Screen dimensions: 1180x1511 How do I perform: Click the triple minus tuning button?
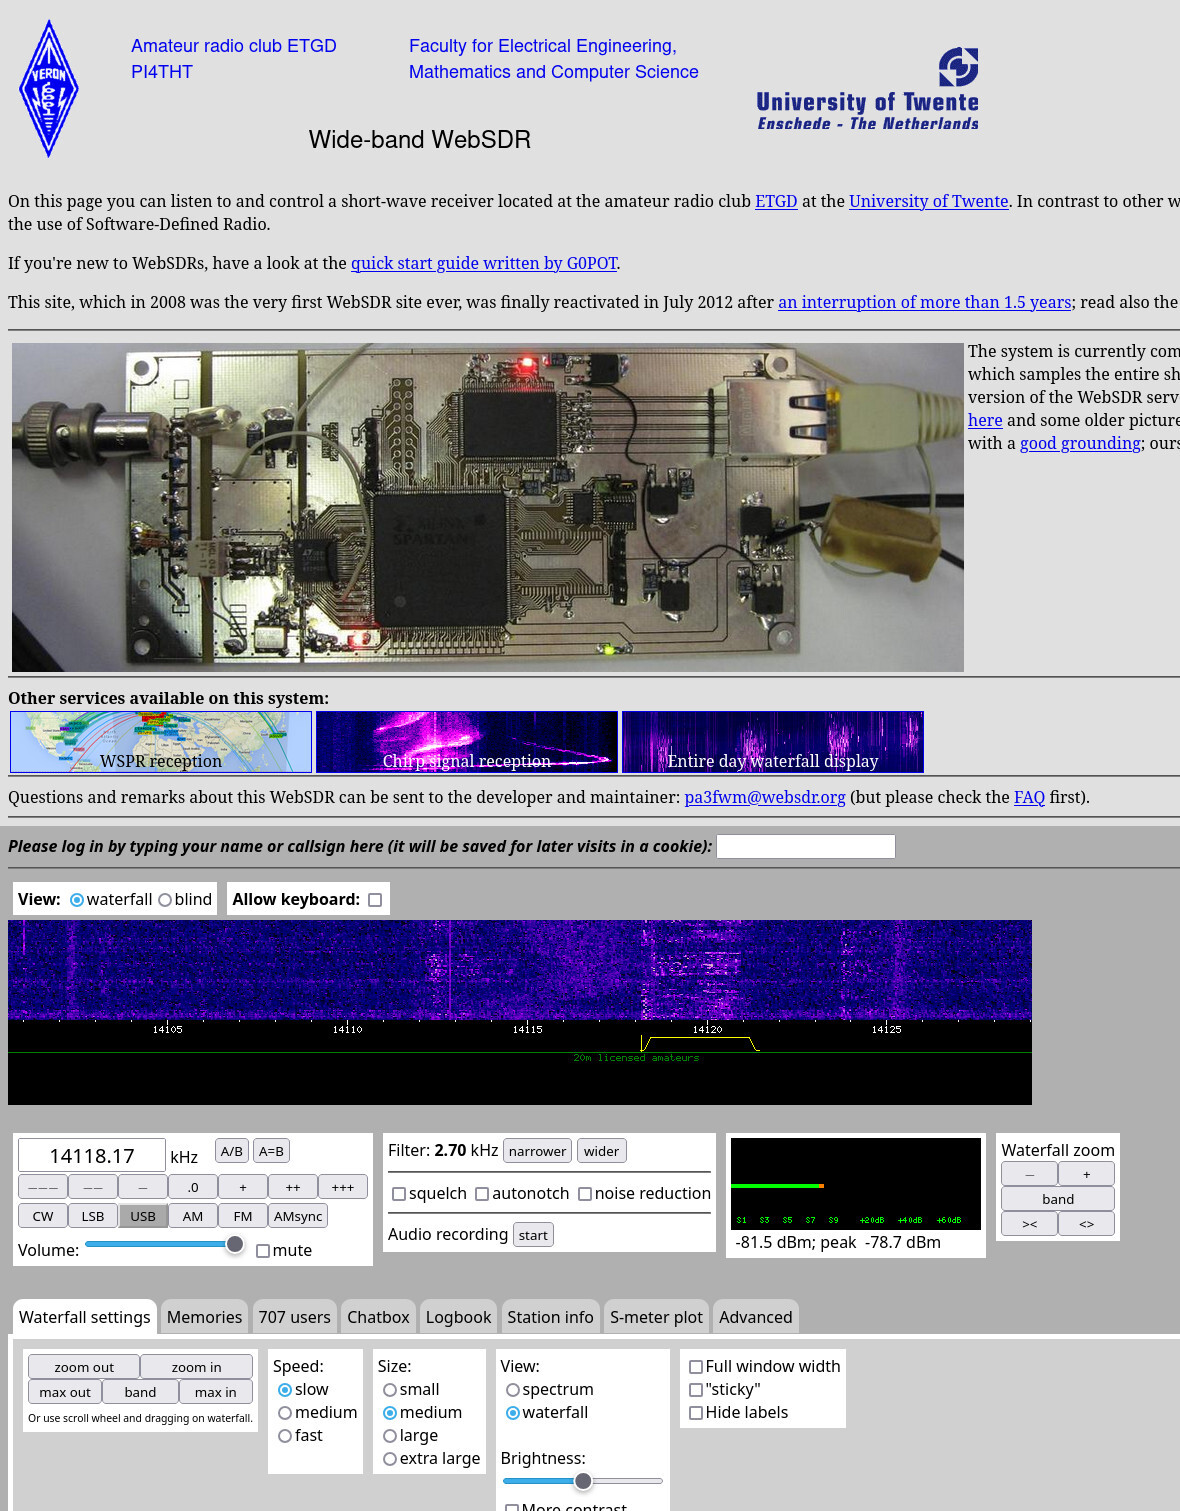[43, 1187]
